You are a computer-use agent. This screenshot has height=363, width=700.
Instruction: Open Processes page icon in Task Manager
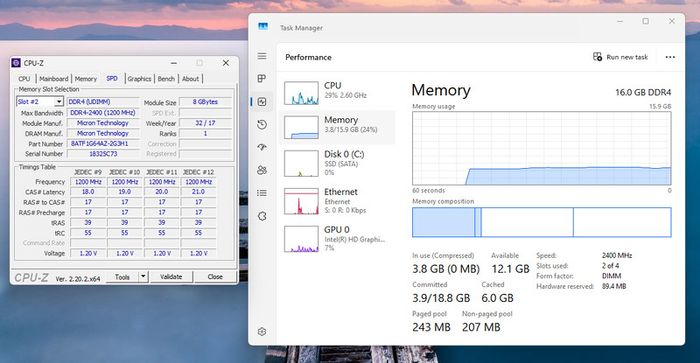tap(262, 79)
